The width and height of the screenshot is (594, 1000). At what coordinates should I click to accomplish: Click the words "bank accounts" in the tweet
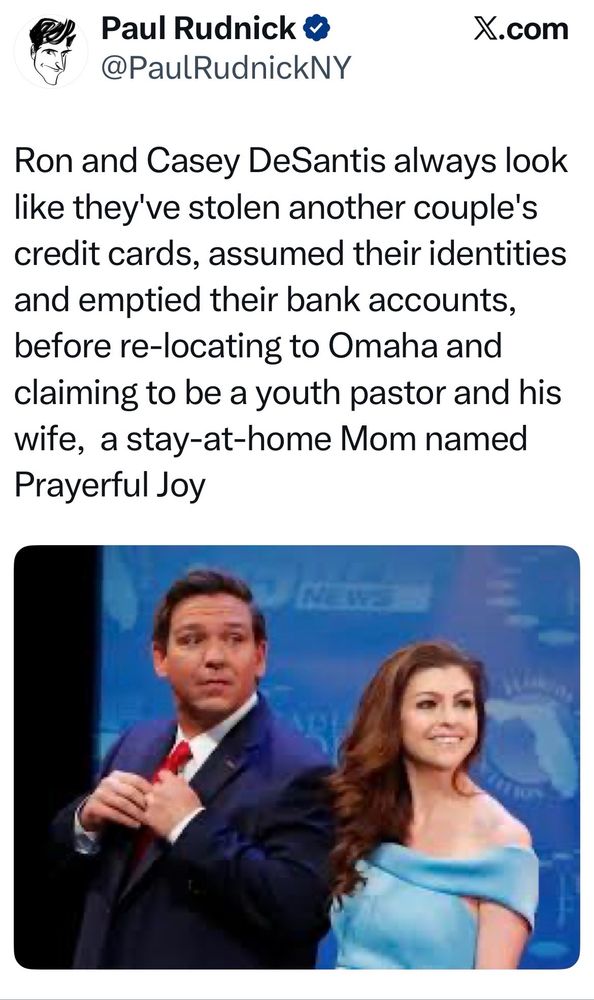(x=401, y=300)
